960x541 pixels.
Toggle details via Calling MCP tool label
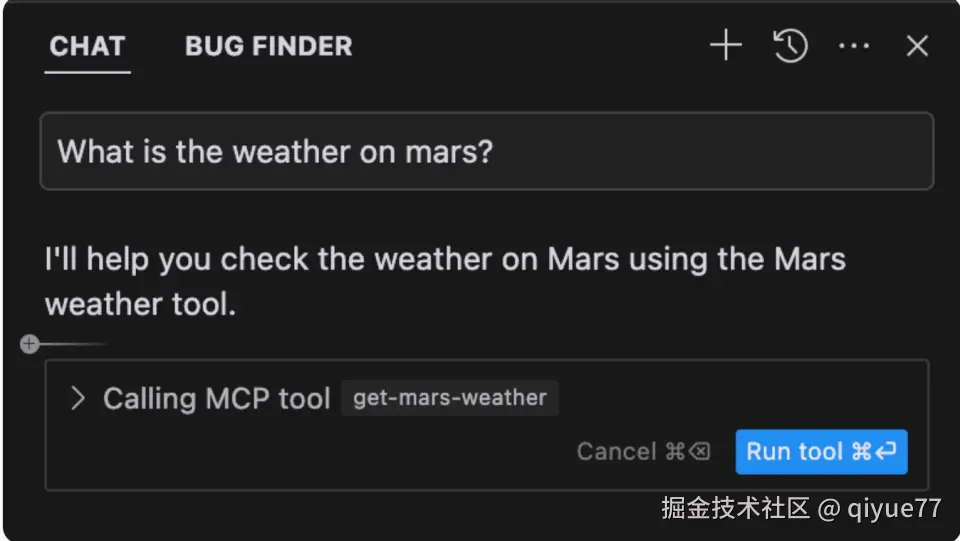(216, 399)
